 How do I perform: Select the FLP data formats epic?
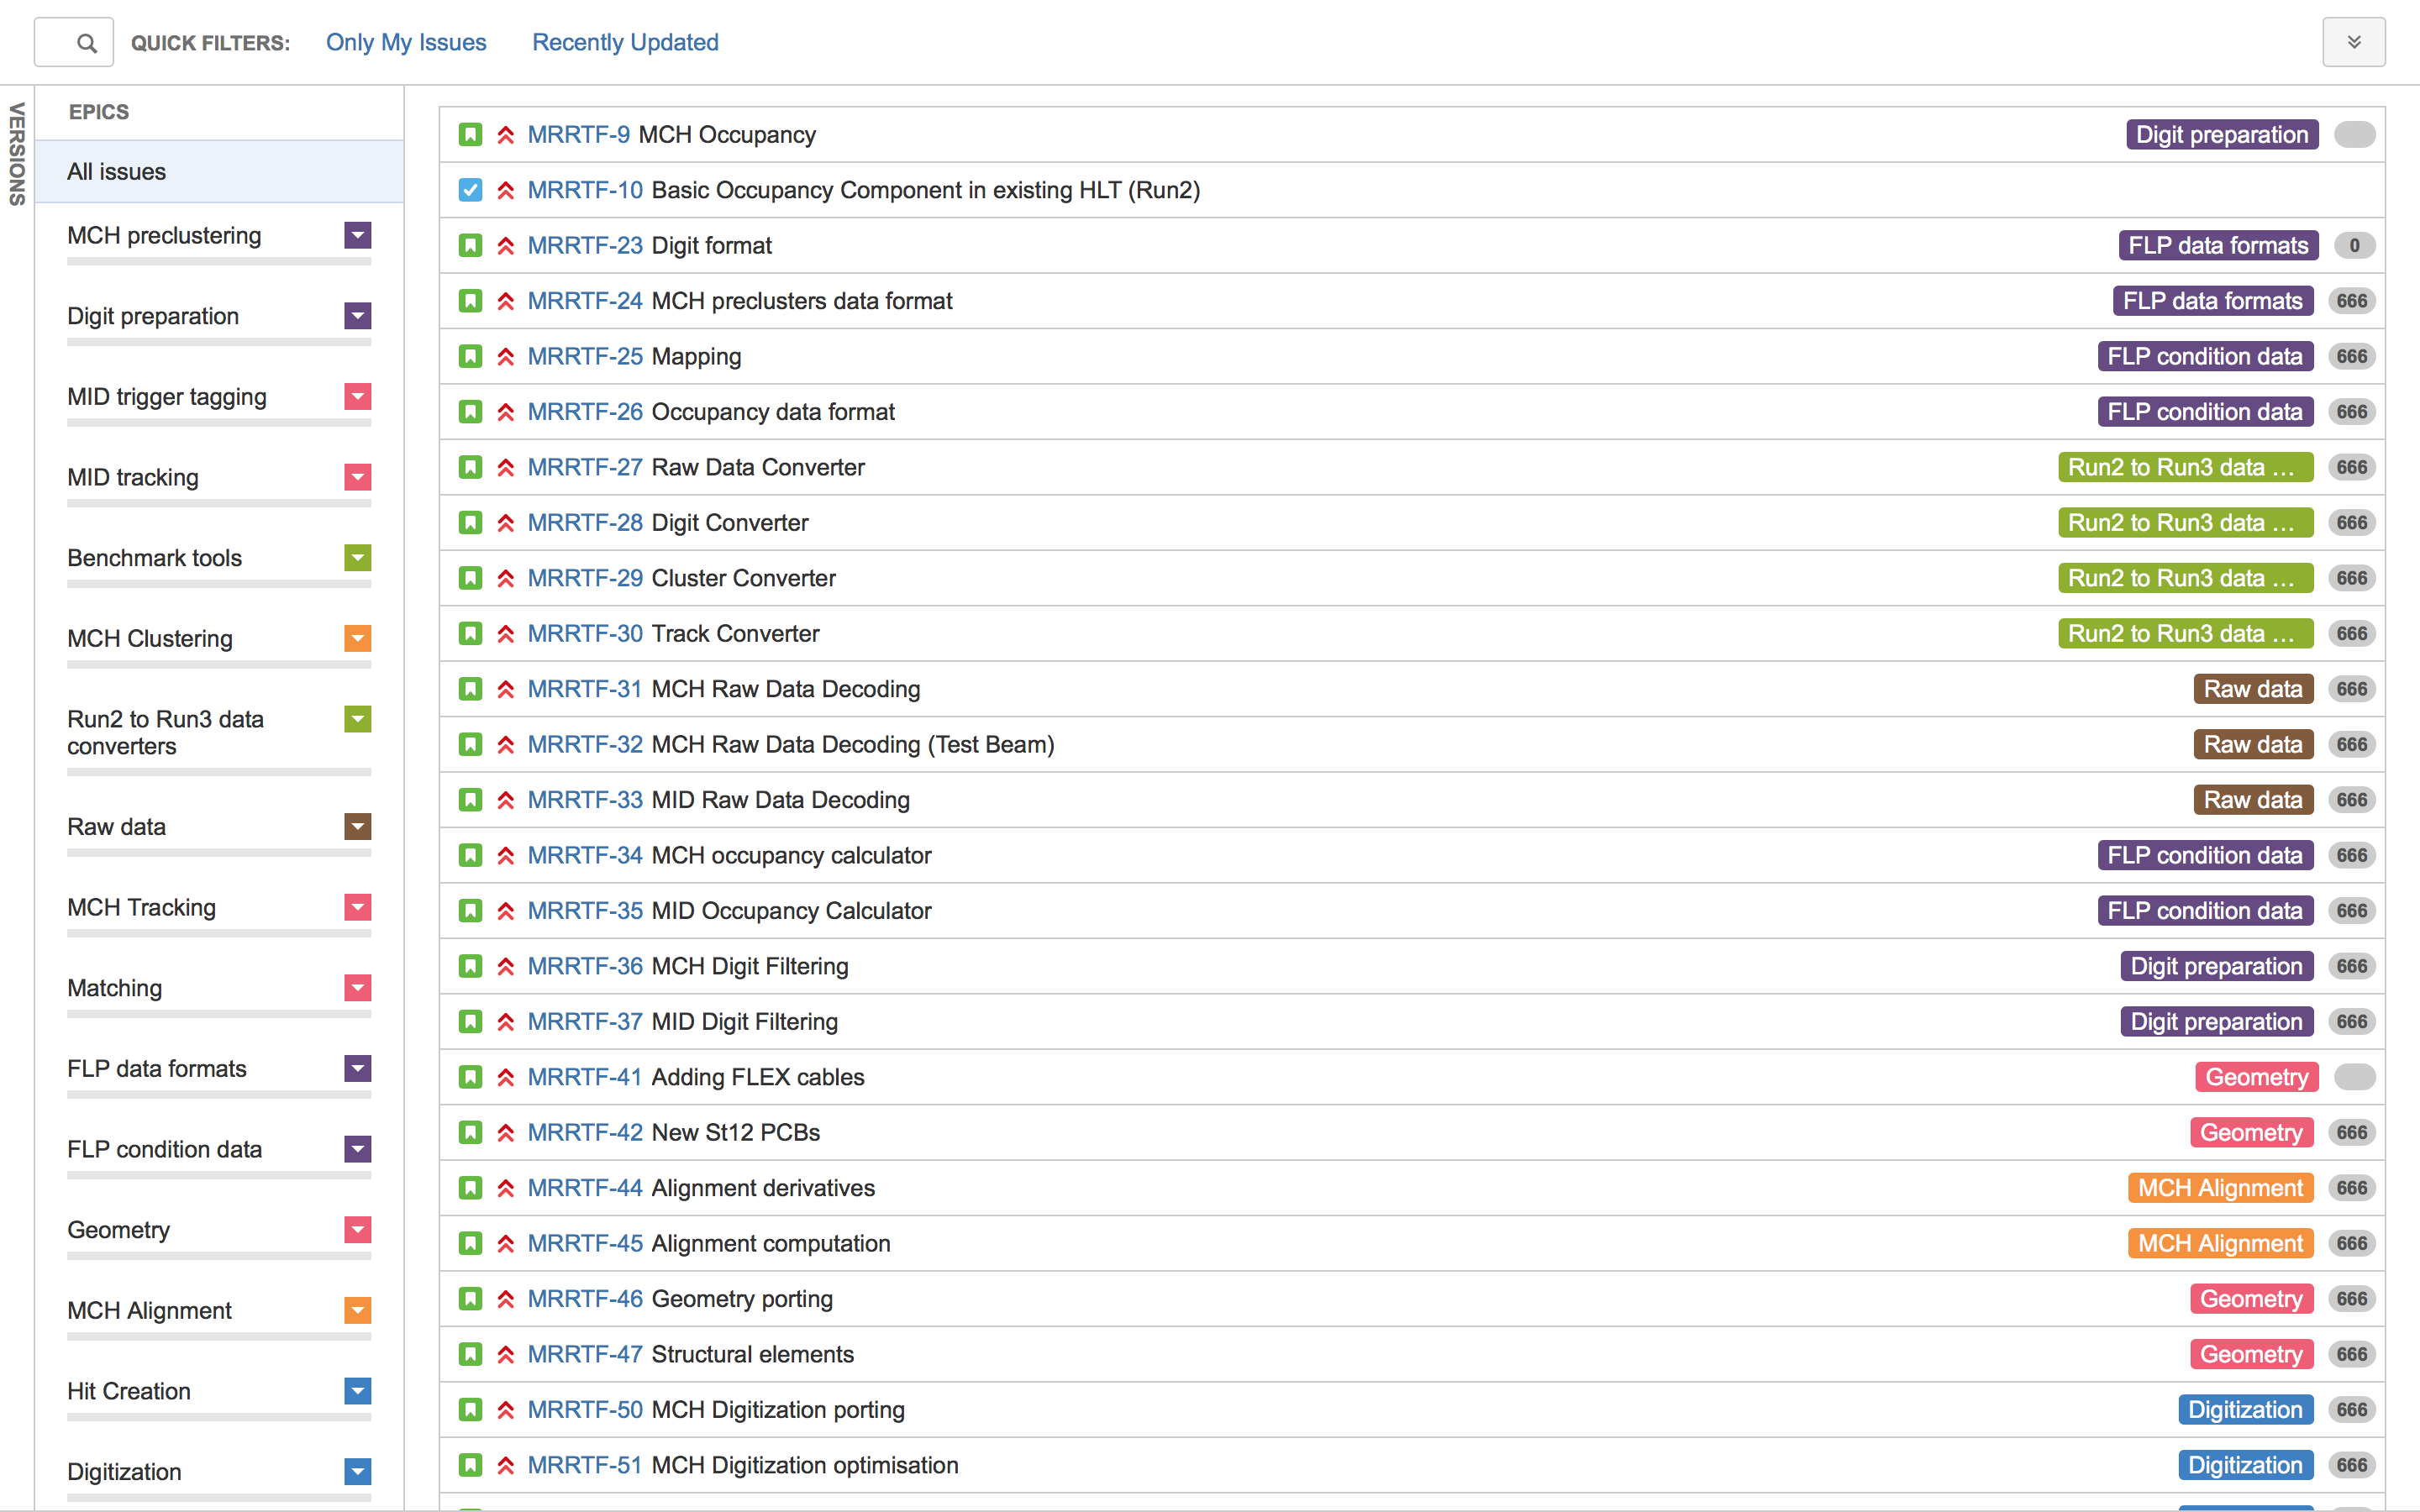pyautogui.click(x=156, y=1069)
